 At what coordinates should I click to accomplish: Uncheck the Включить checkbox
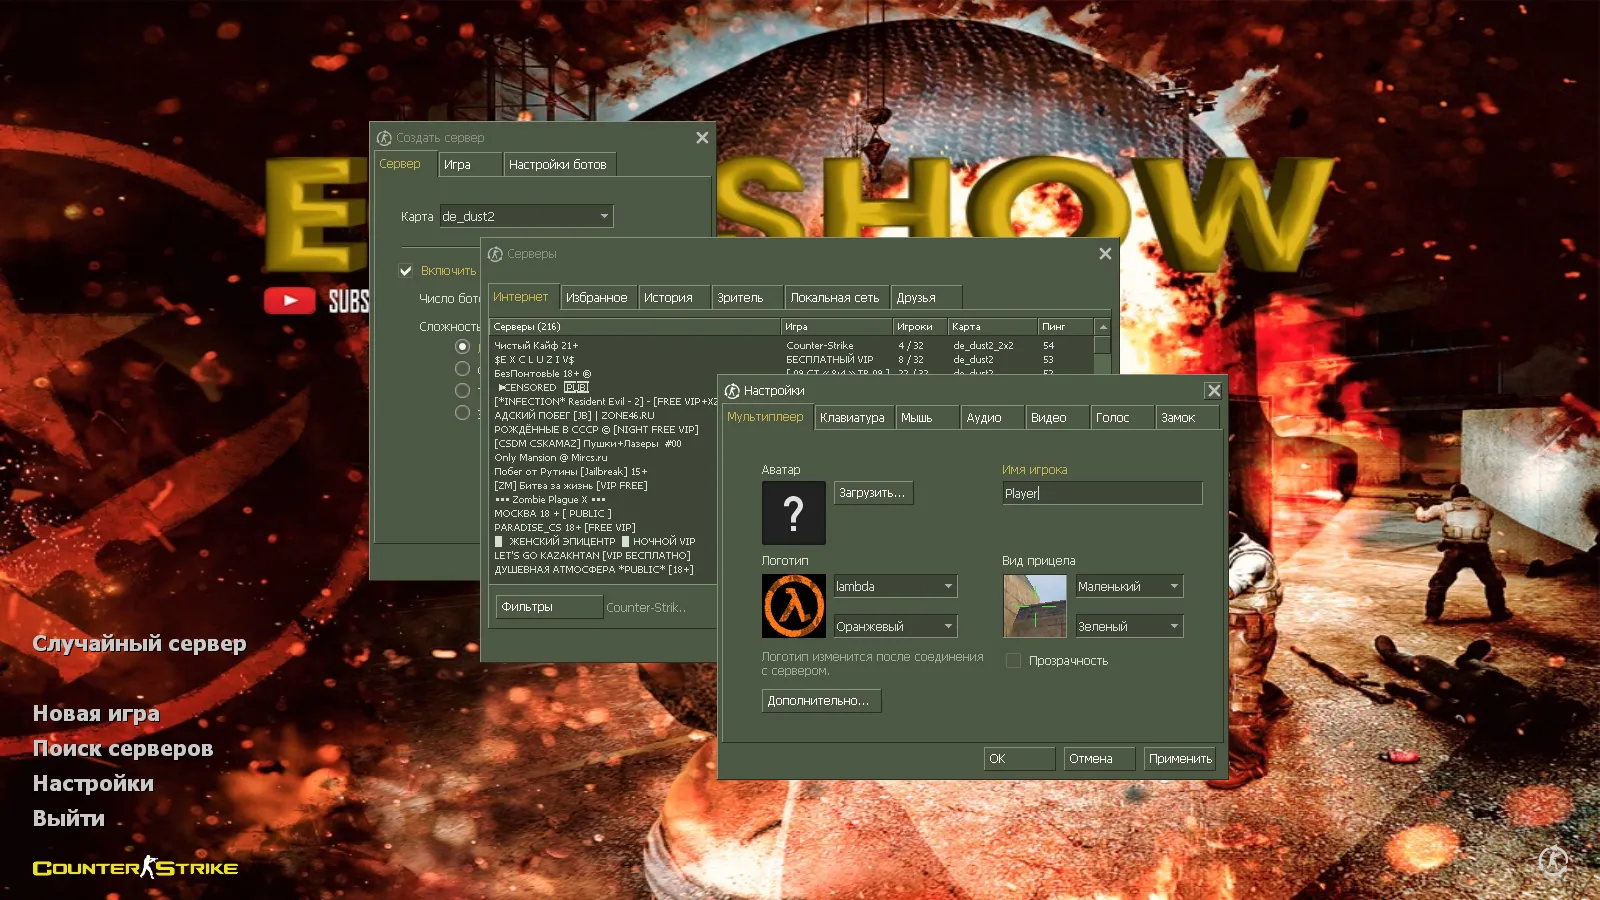coord(406,270)
